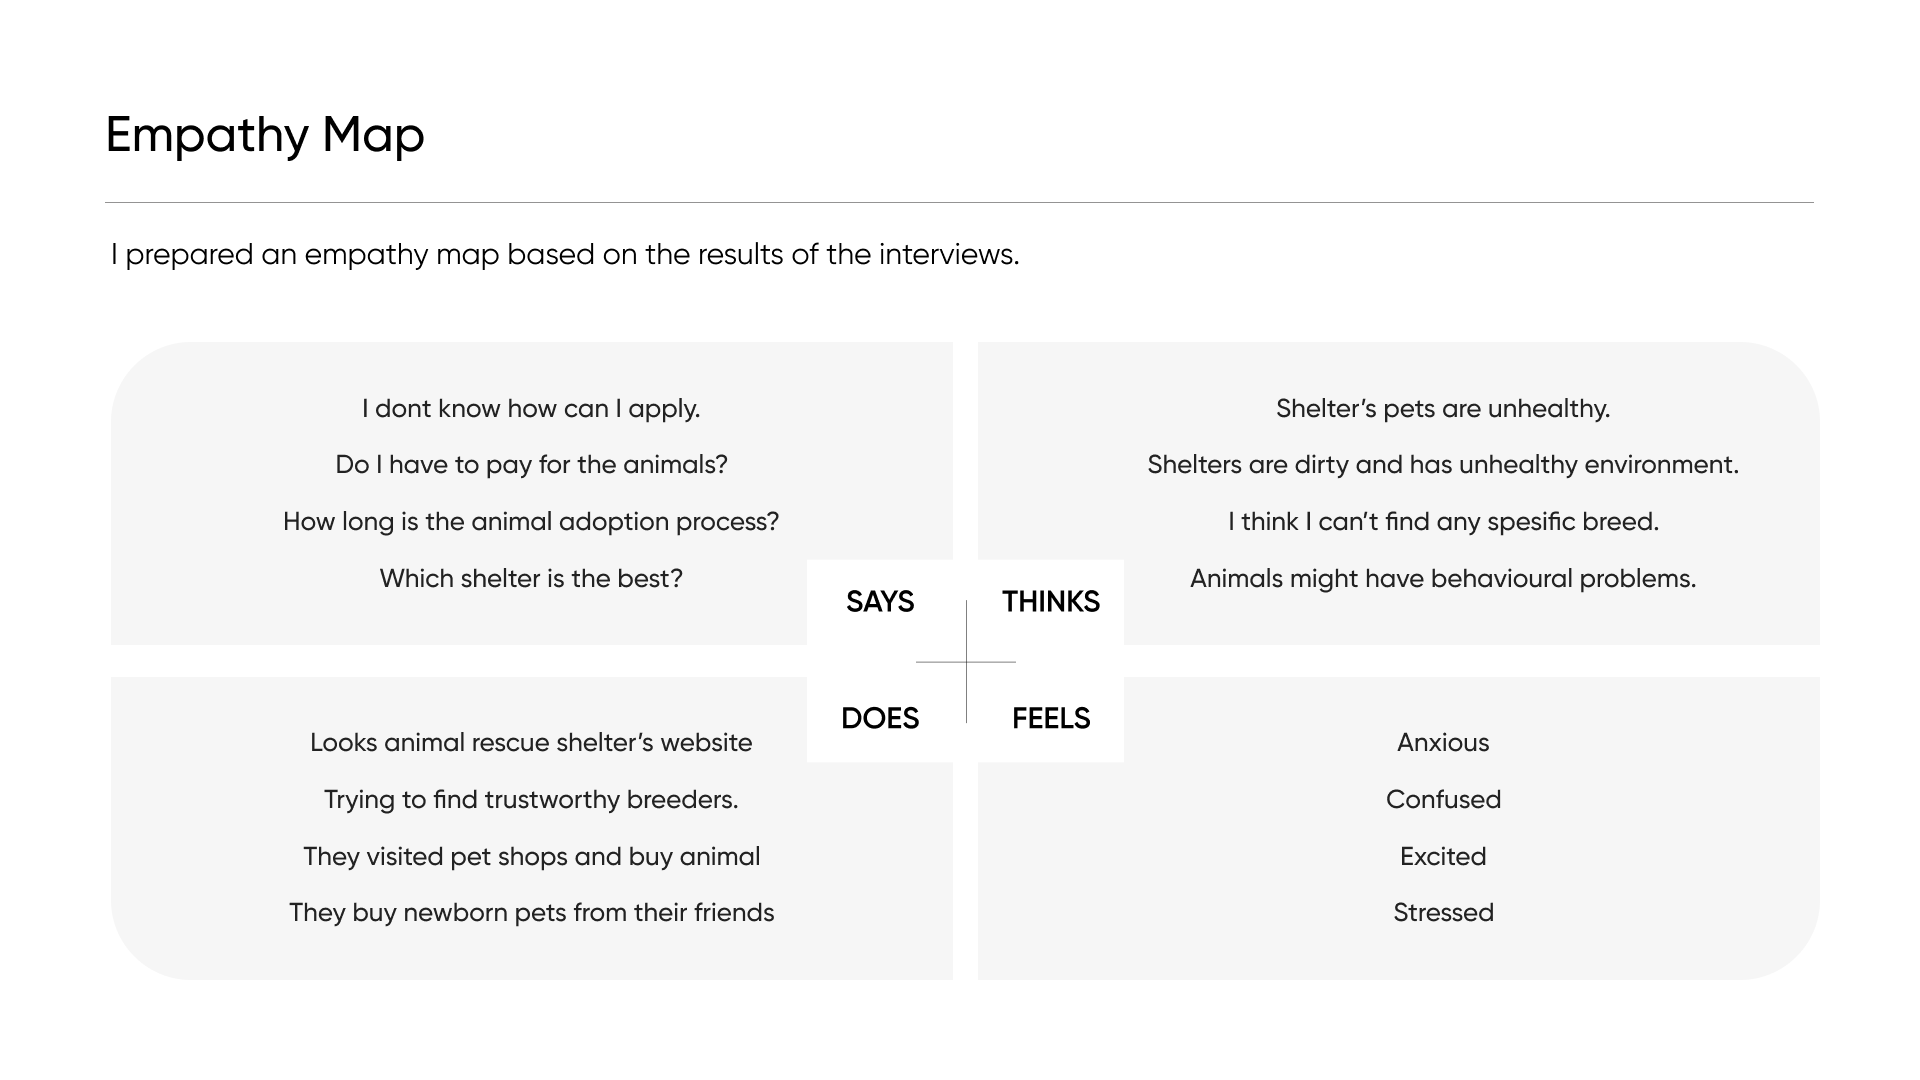Click the word "Stressed"

[1443, 913]
